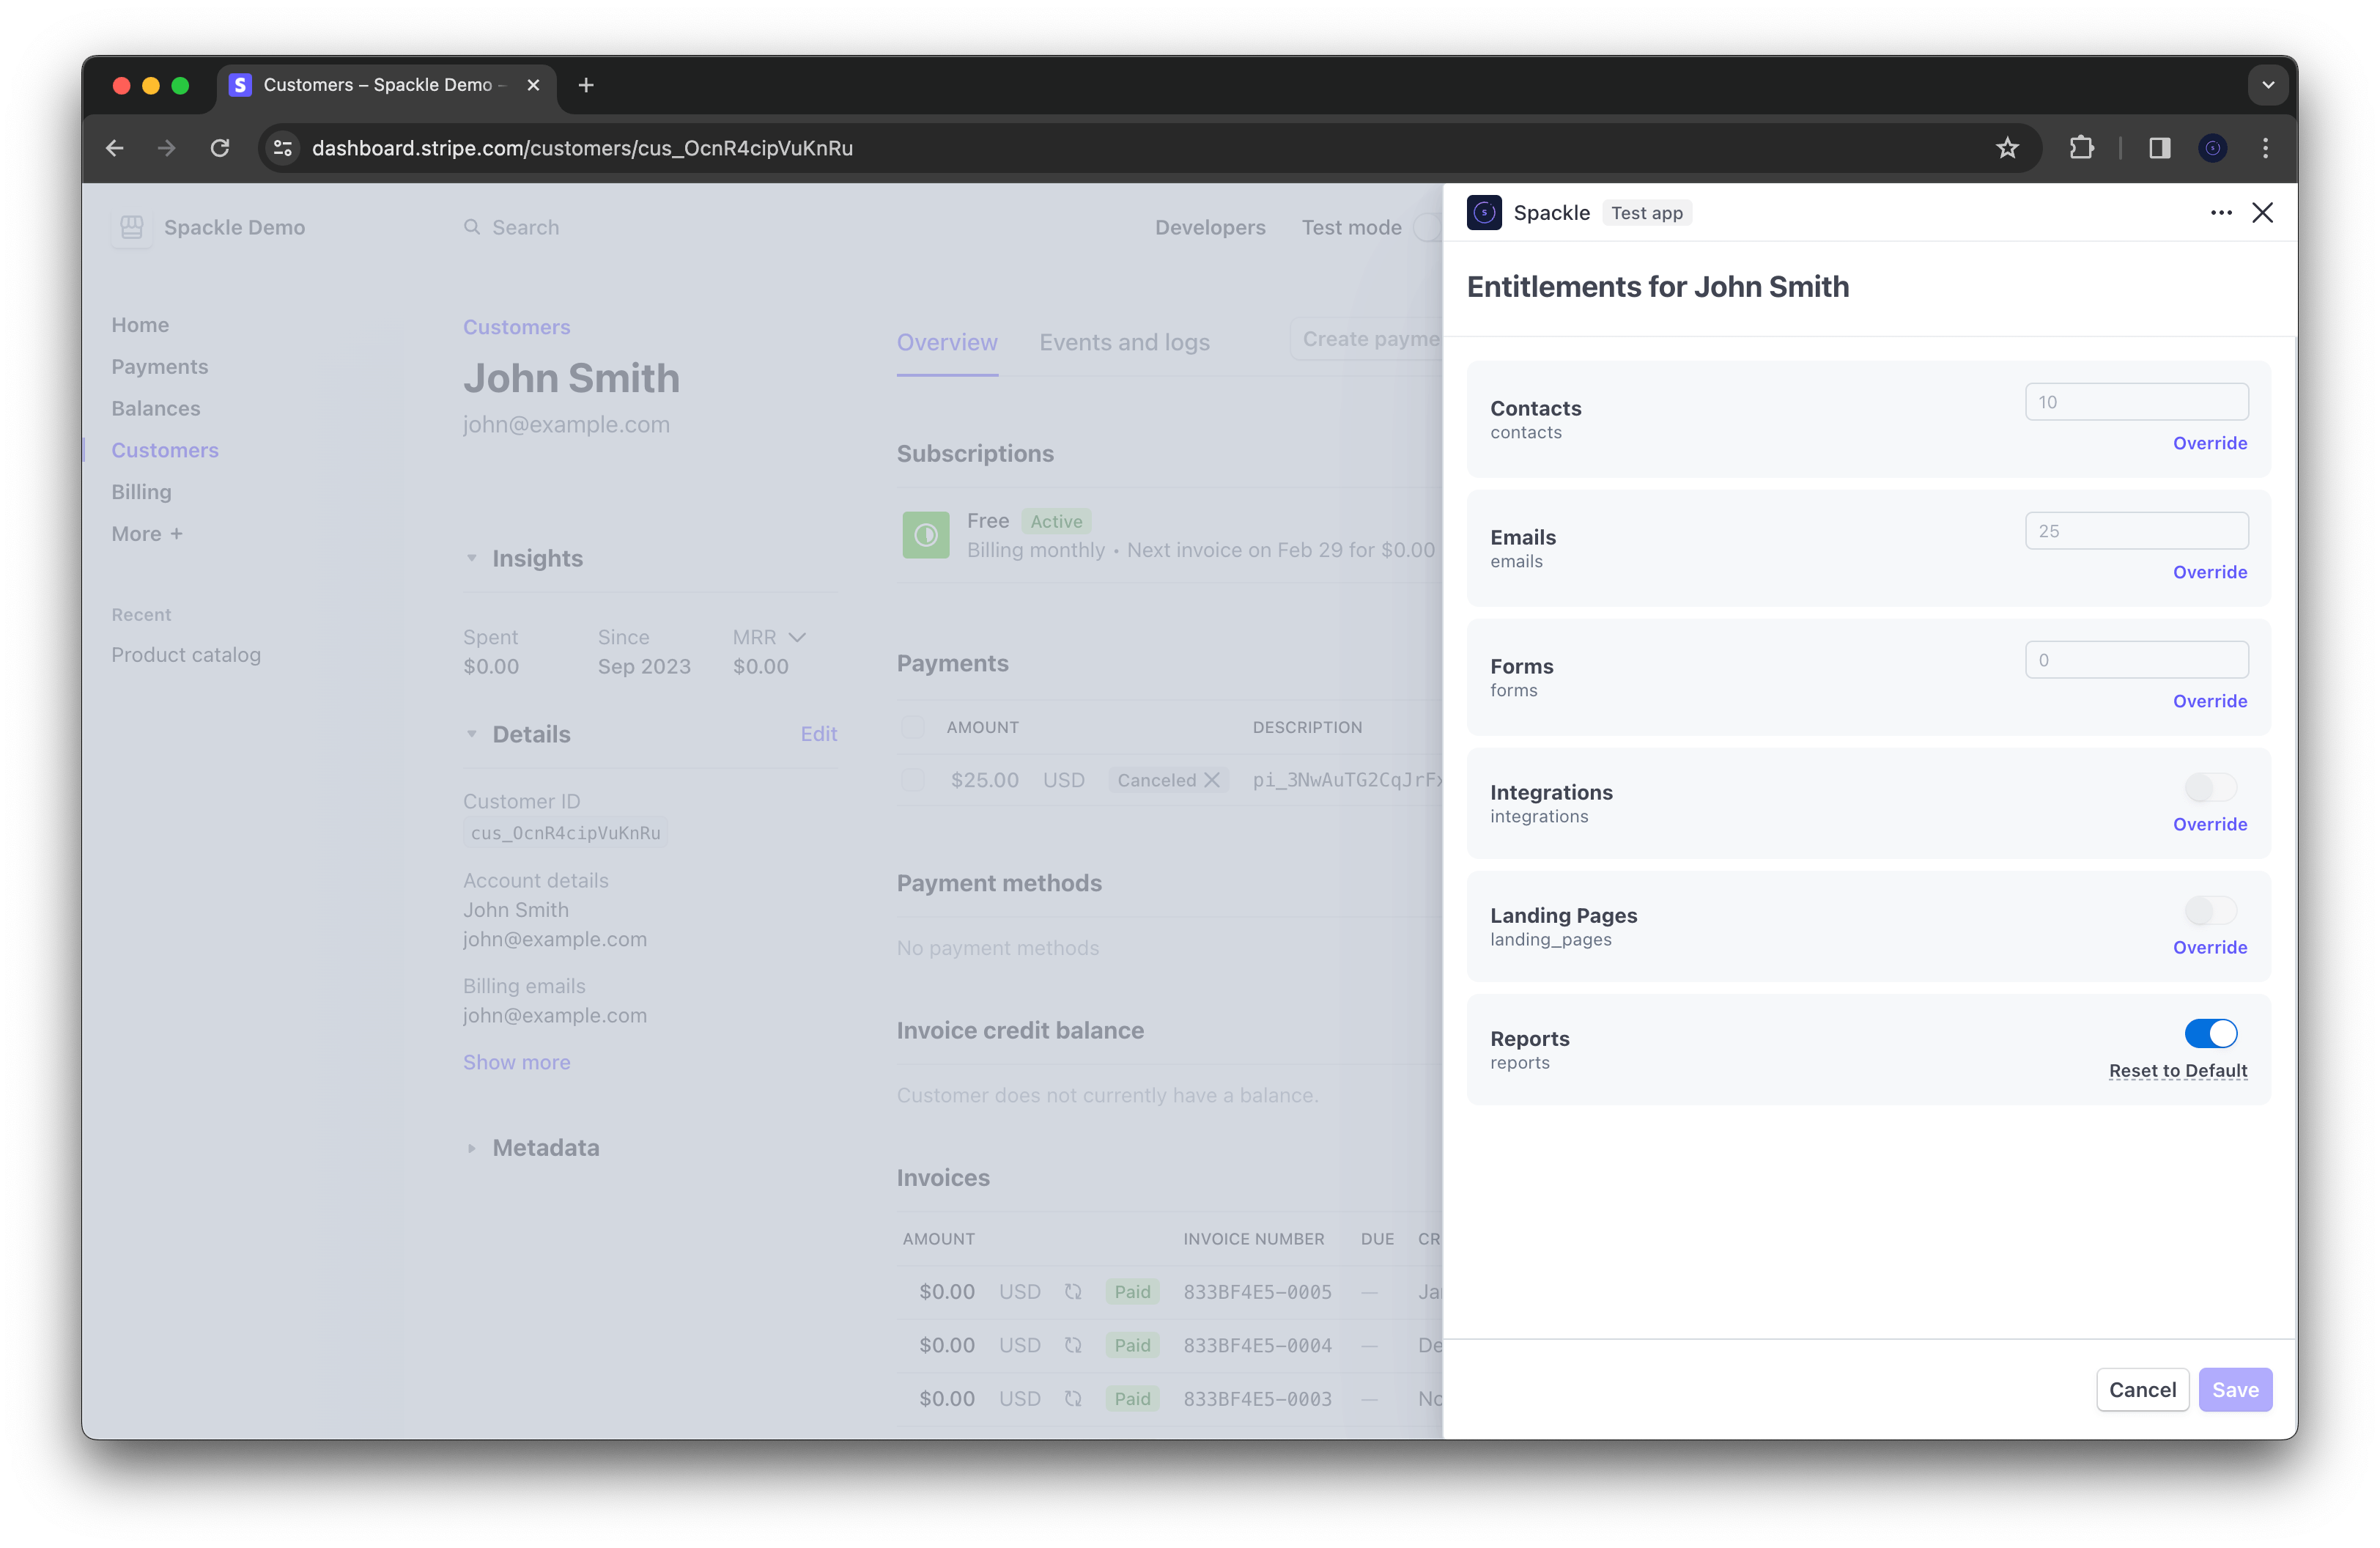Toggle the Reports entitlement switch on
Screen dimensions: 2380x1548
[2211, 1034]
